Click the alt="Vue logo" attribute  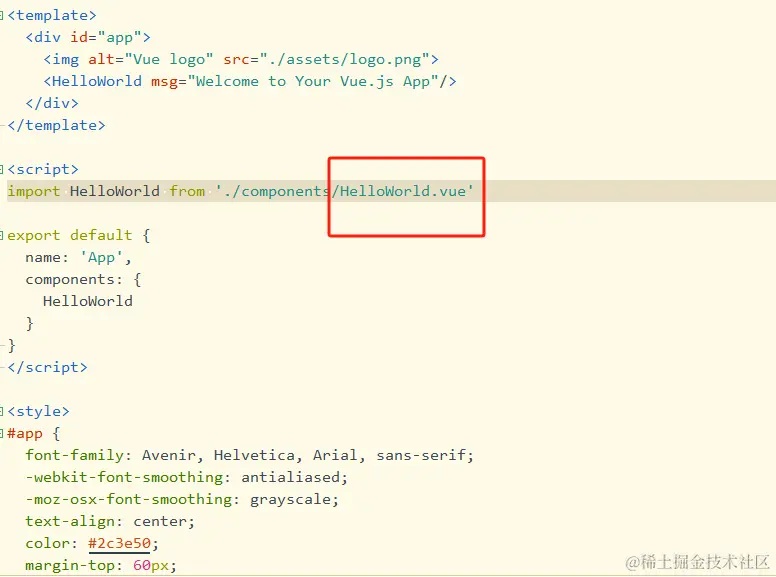coord(150,59)
